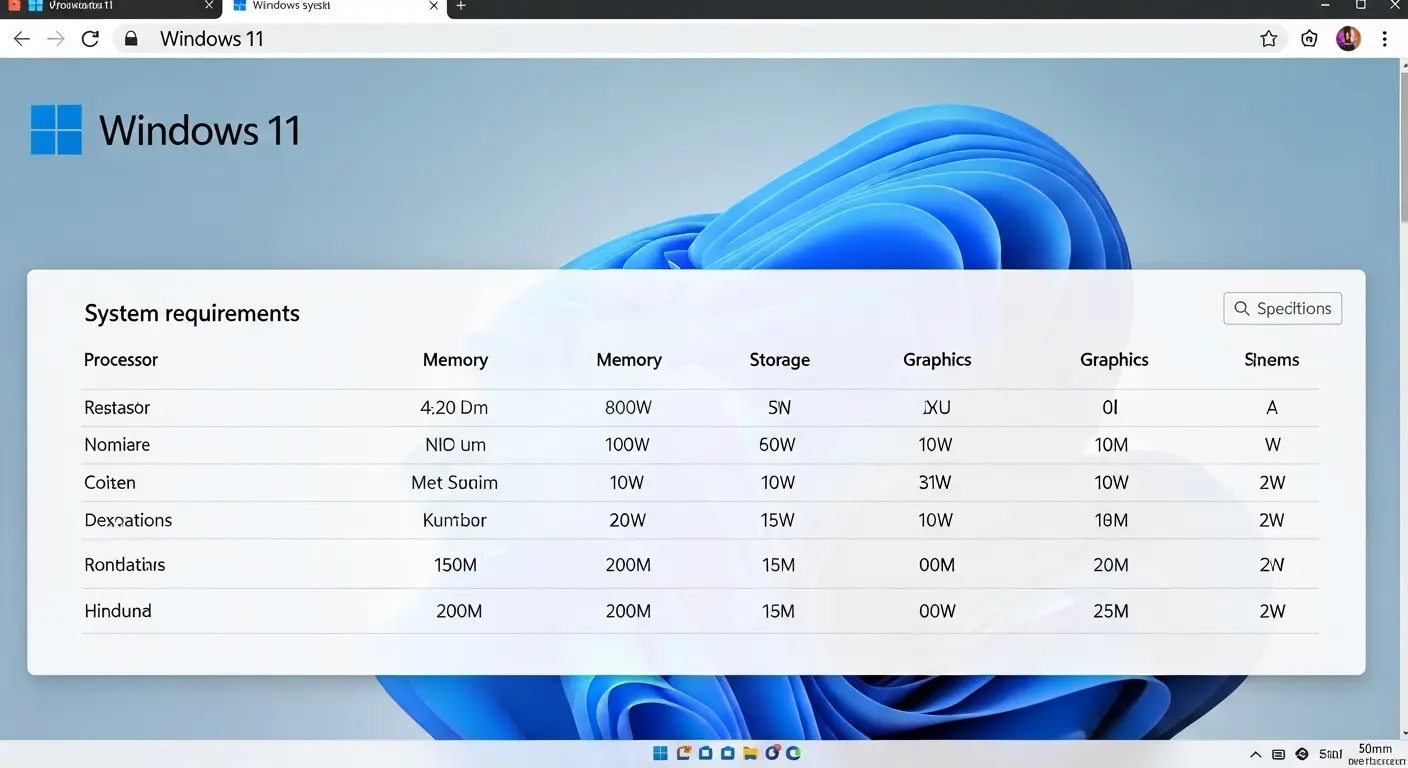Select the Rondatiars row label
The width and height of the screenshot is (1408, 768).
point(125,565)
